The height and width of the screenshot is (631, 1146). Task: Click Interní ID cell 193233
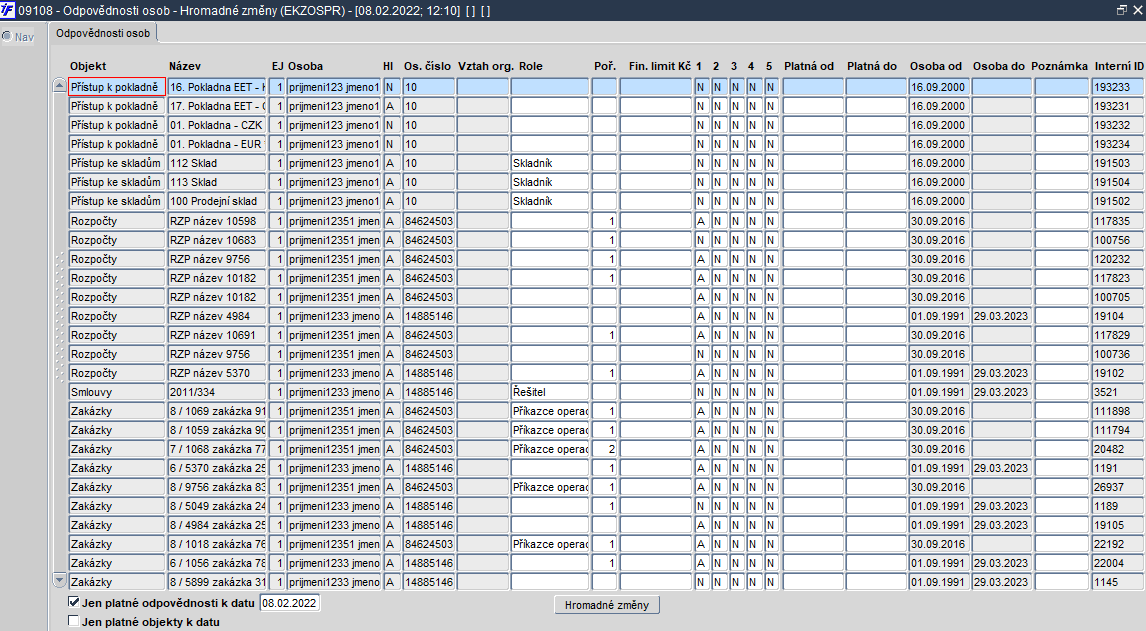[x=1118, y=87]
